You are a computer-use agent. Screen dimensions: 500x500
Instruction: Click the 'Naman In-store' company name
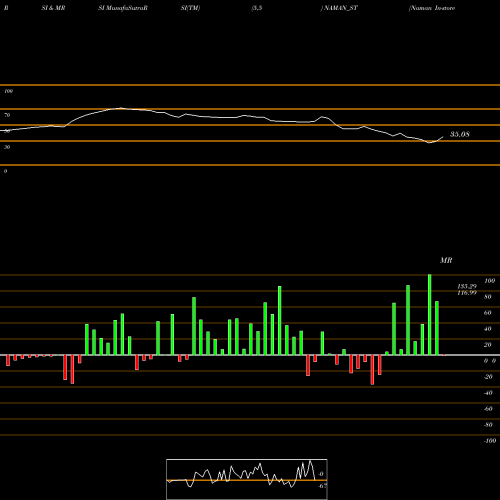[432, 8]
